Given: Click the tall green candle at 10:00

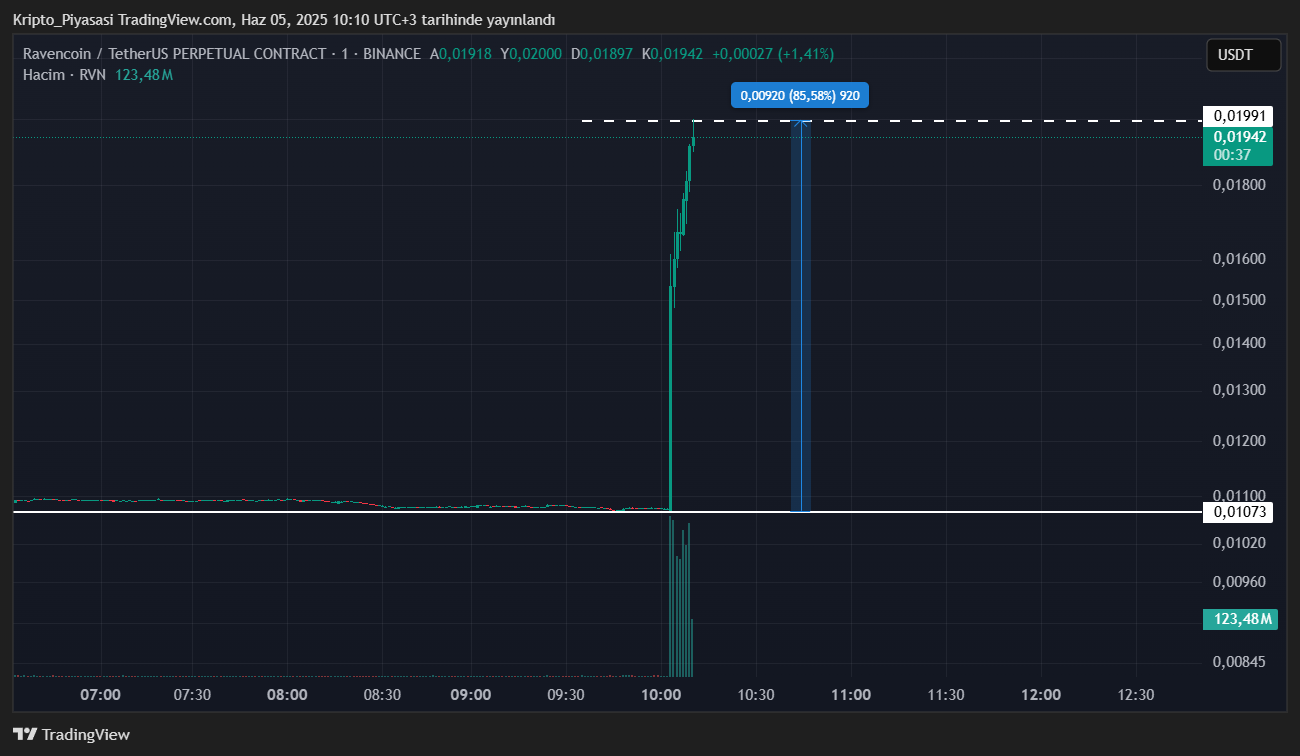Looking at the screenshot, I should 670,400.
